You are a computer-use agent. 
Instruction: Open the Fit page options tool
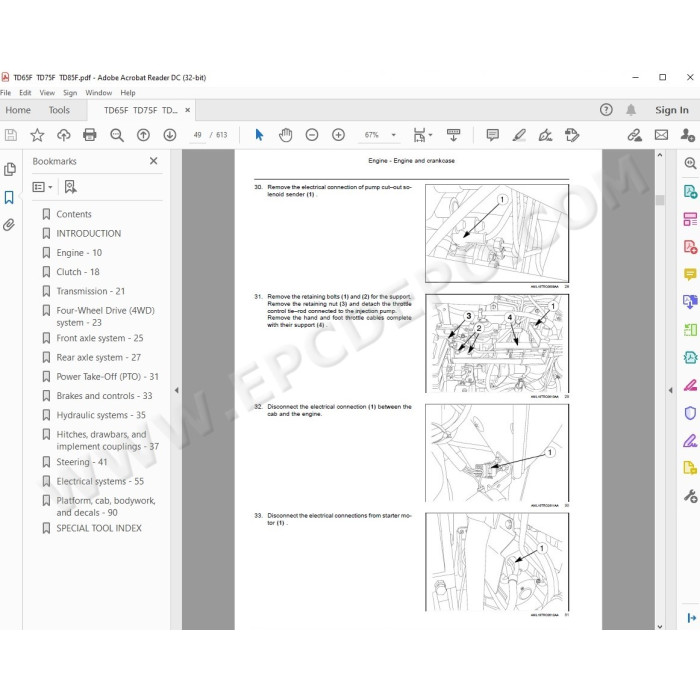[419, 135]
